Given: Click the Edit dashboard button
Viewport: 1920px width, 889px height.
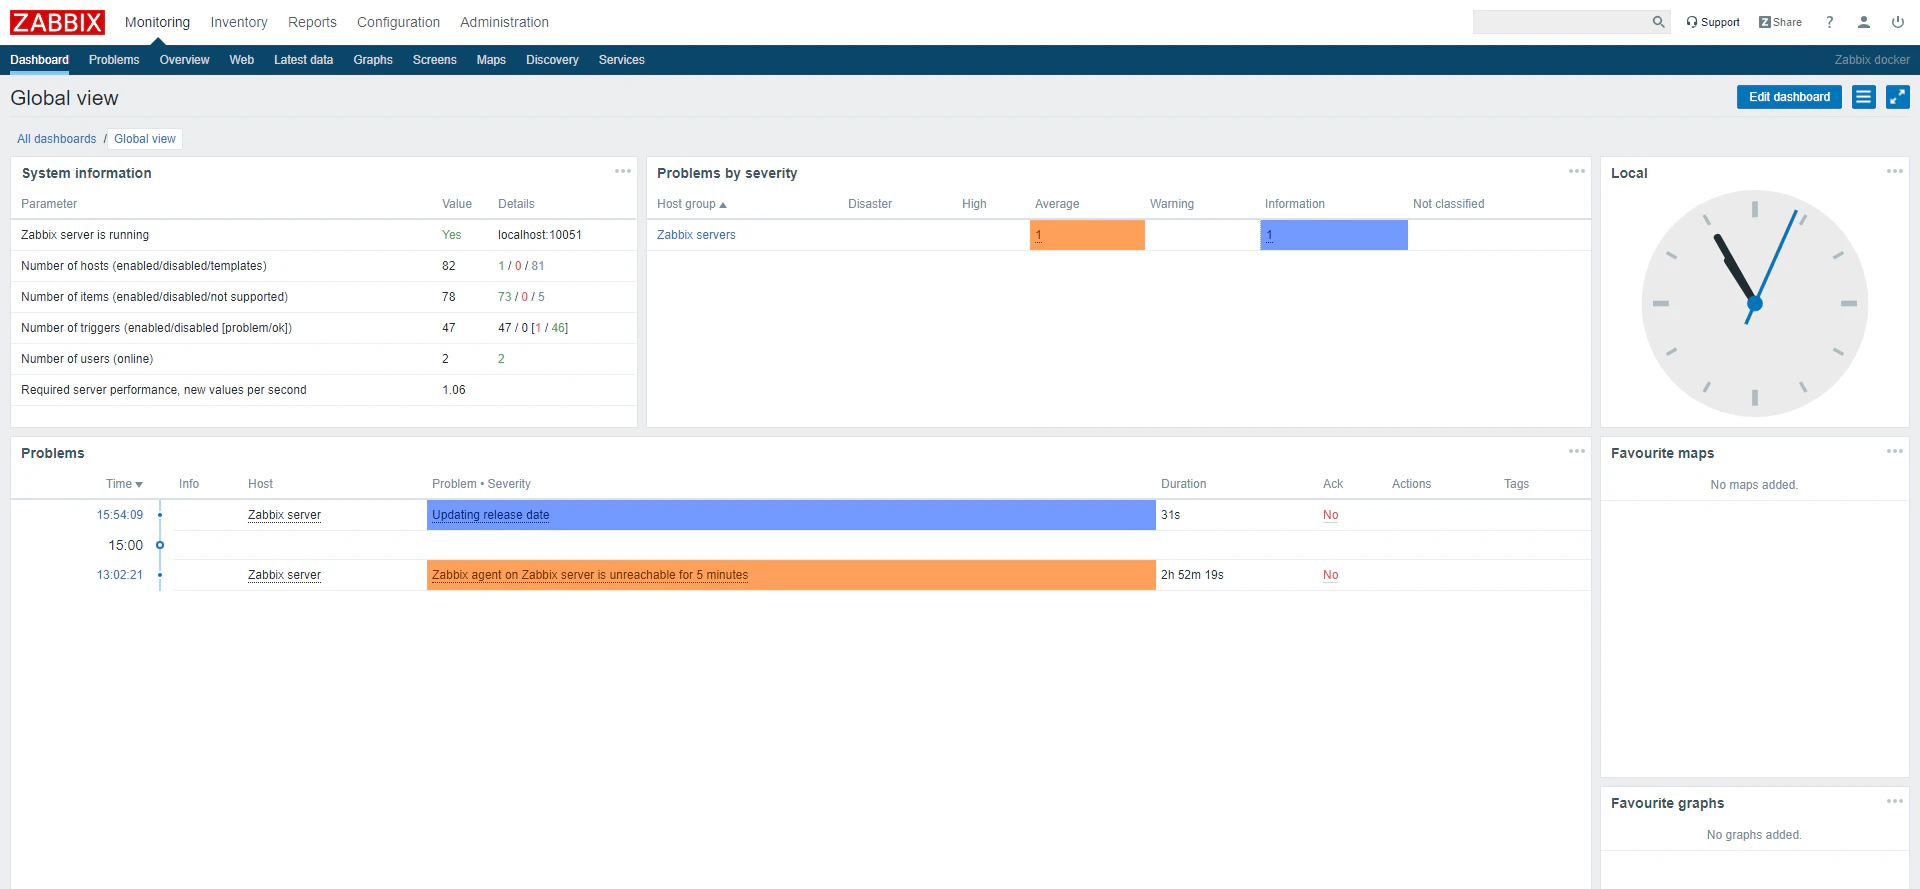Looking at the screenshot, I should pos(1789,97).
